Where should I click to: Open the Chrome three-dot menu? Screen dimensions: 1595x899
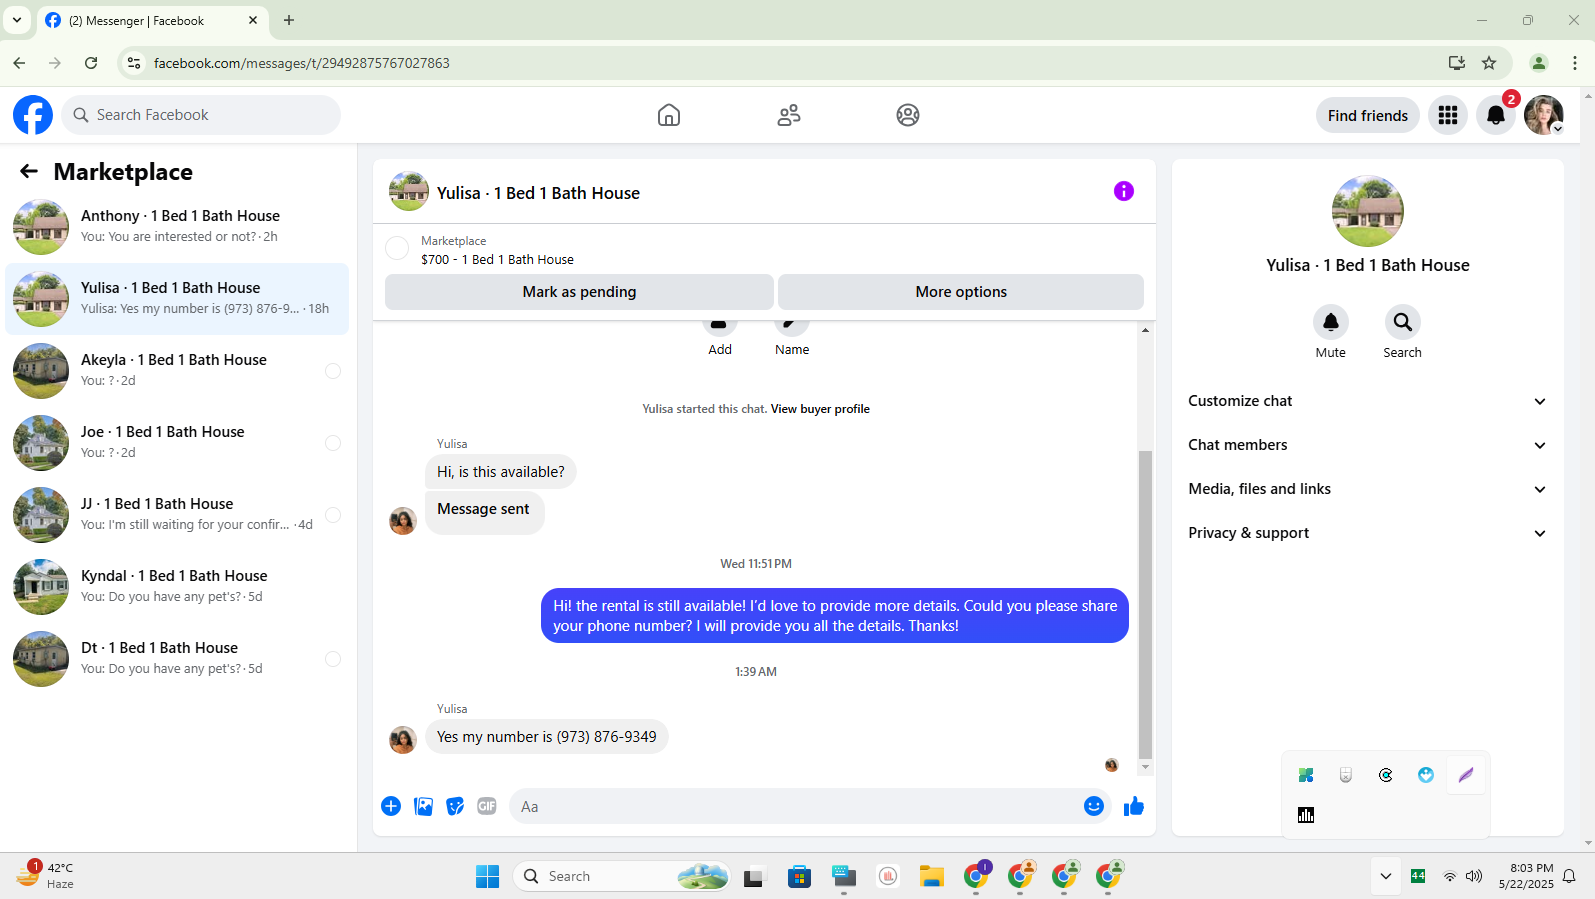click(x=1575, y=63)
